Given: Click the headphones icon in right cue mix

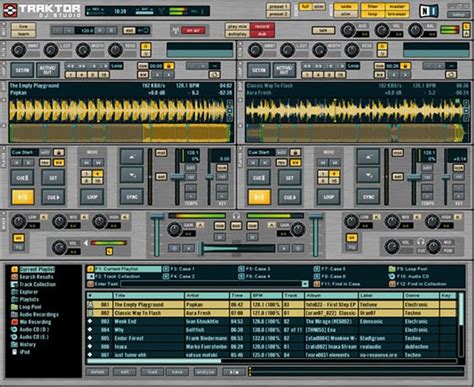Looking at the screenshot, I should pos(421,241).
